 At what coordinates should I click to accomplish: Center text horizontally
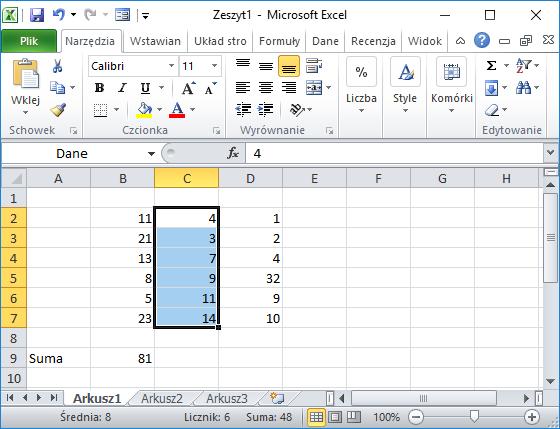pyautogui.click(x=266, y=88)
